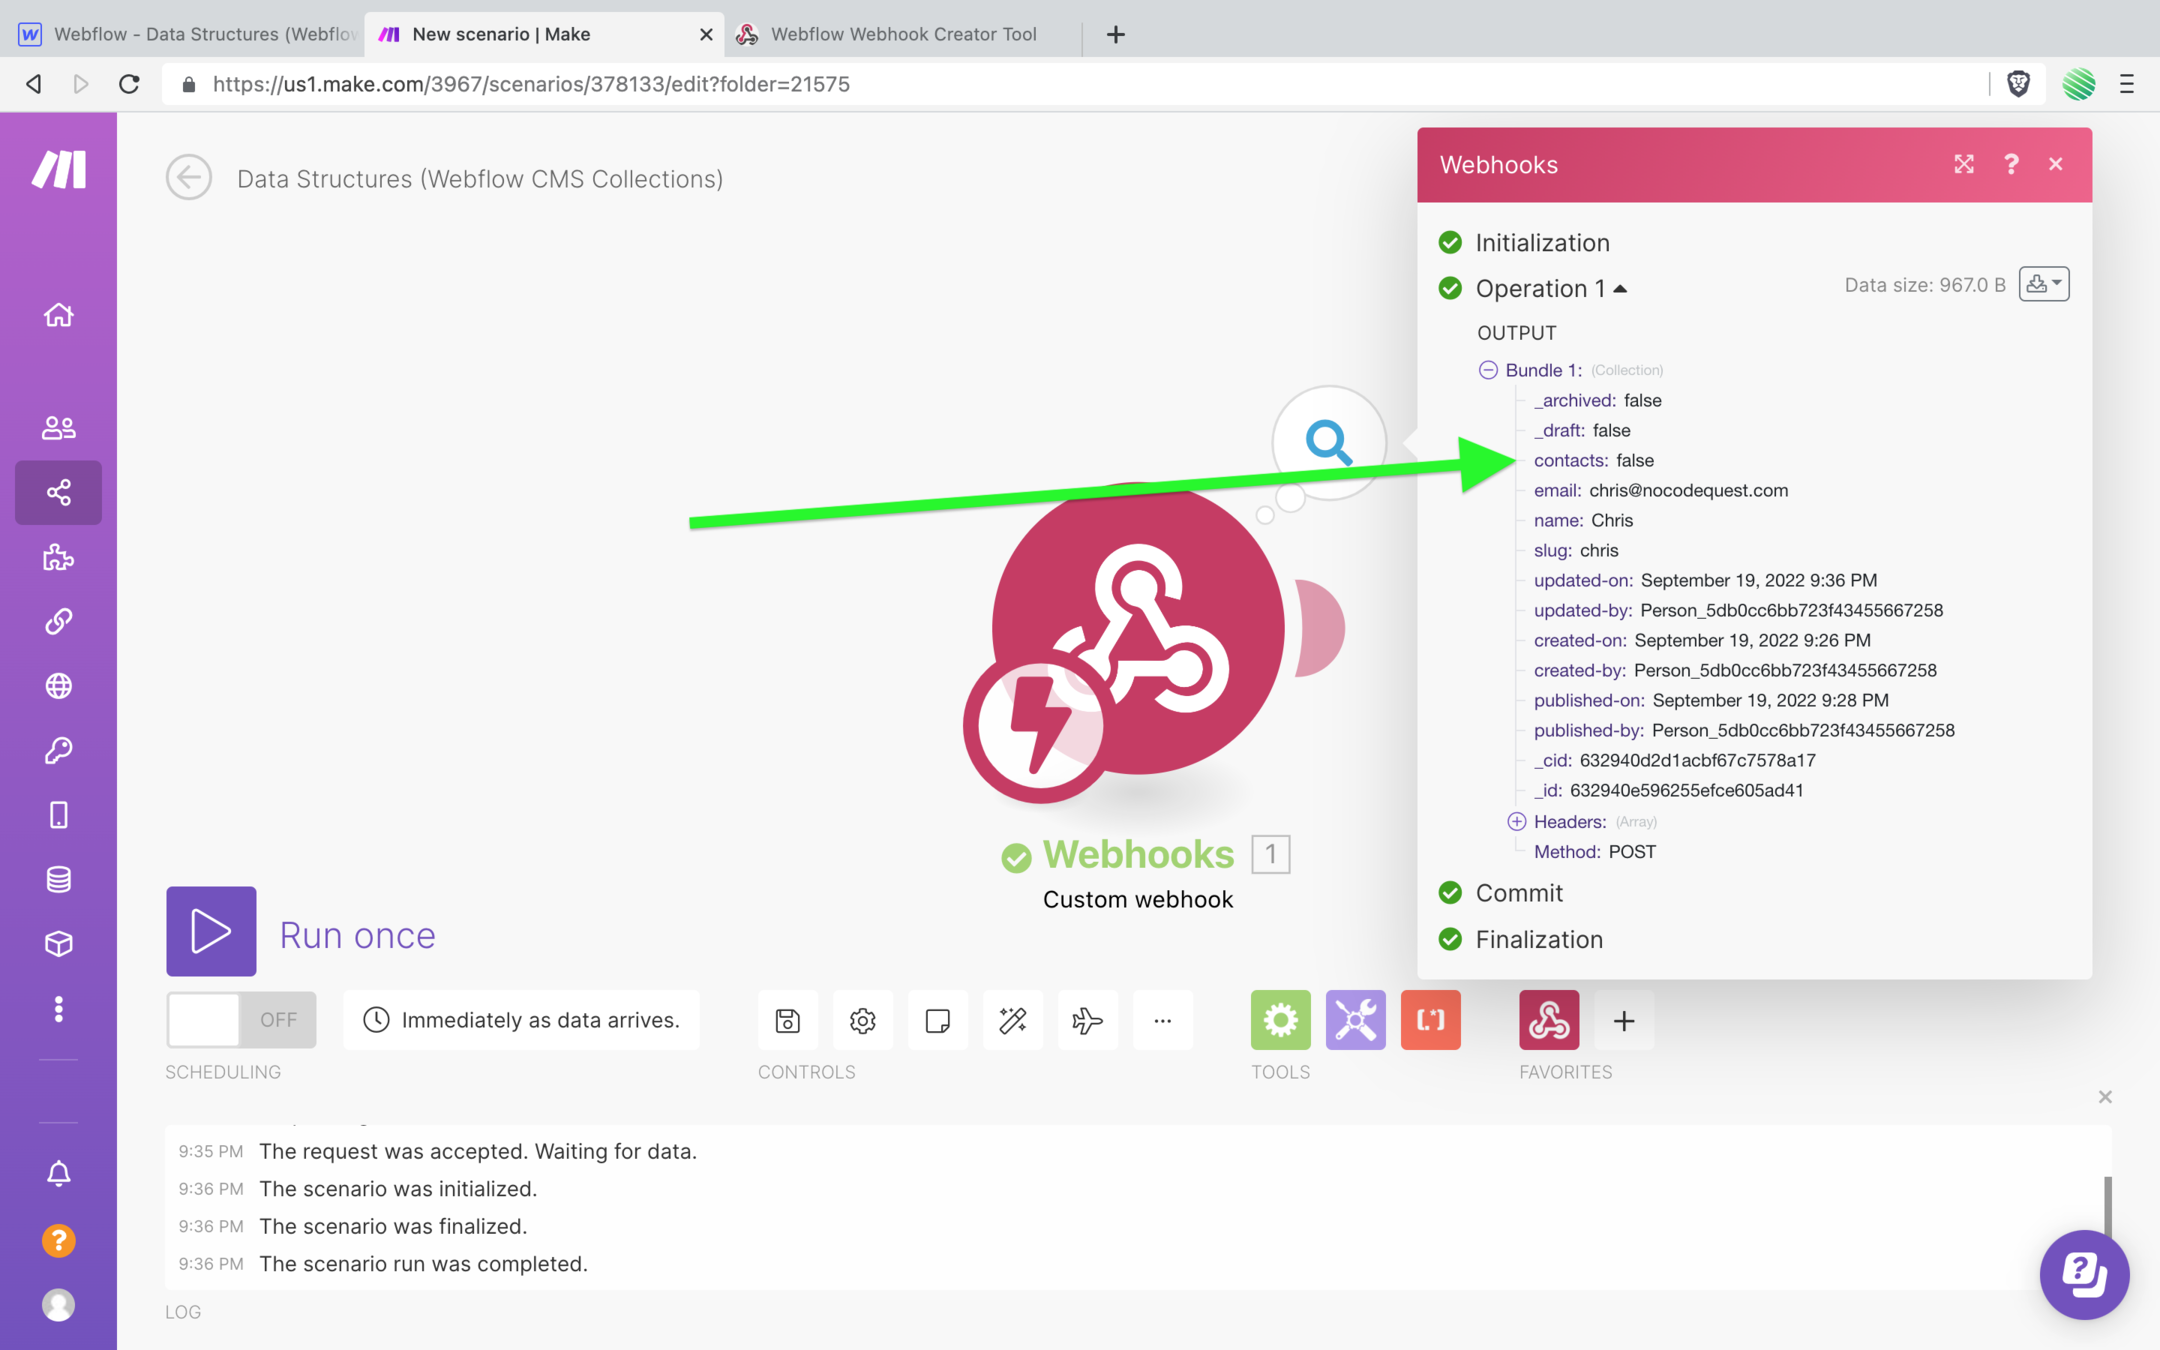Open the Keys icon in sidebar
Image resolution: width=2160 pixels, height=1350 pixels.
58,750
